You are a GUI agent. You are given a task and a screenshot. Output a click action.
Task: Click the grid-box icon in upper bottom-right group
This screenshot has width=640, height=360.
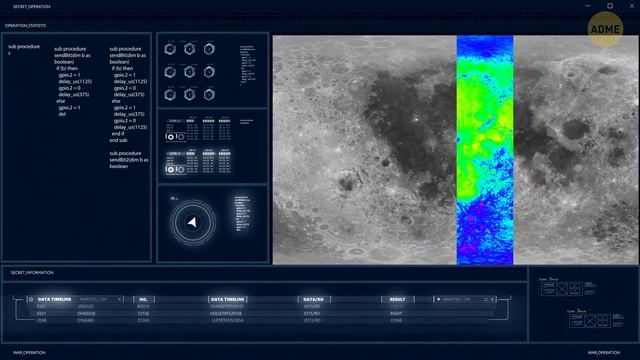(x=575, y=289)
